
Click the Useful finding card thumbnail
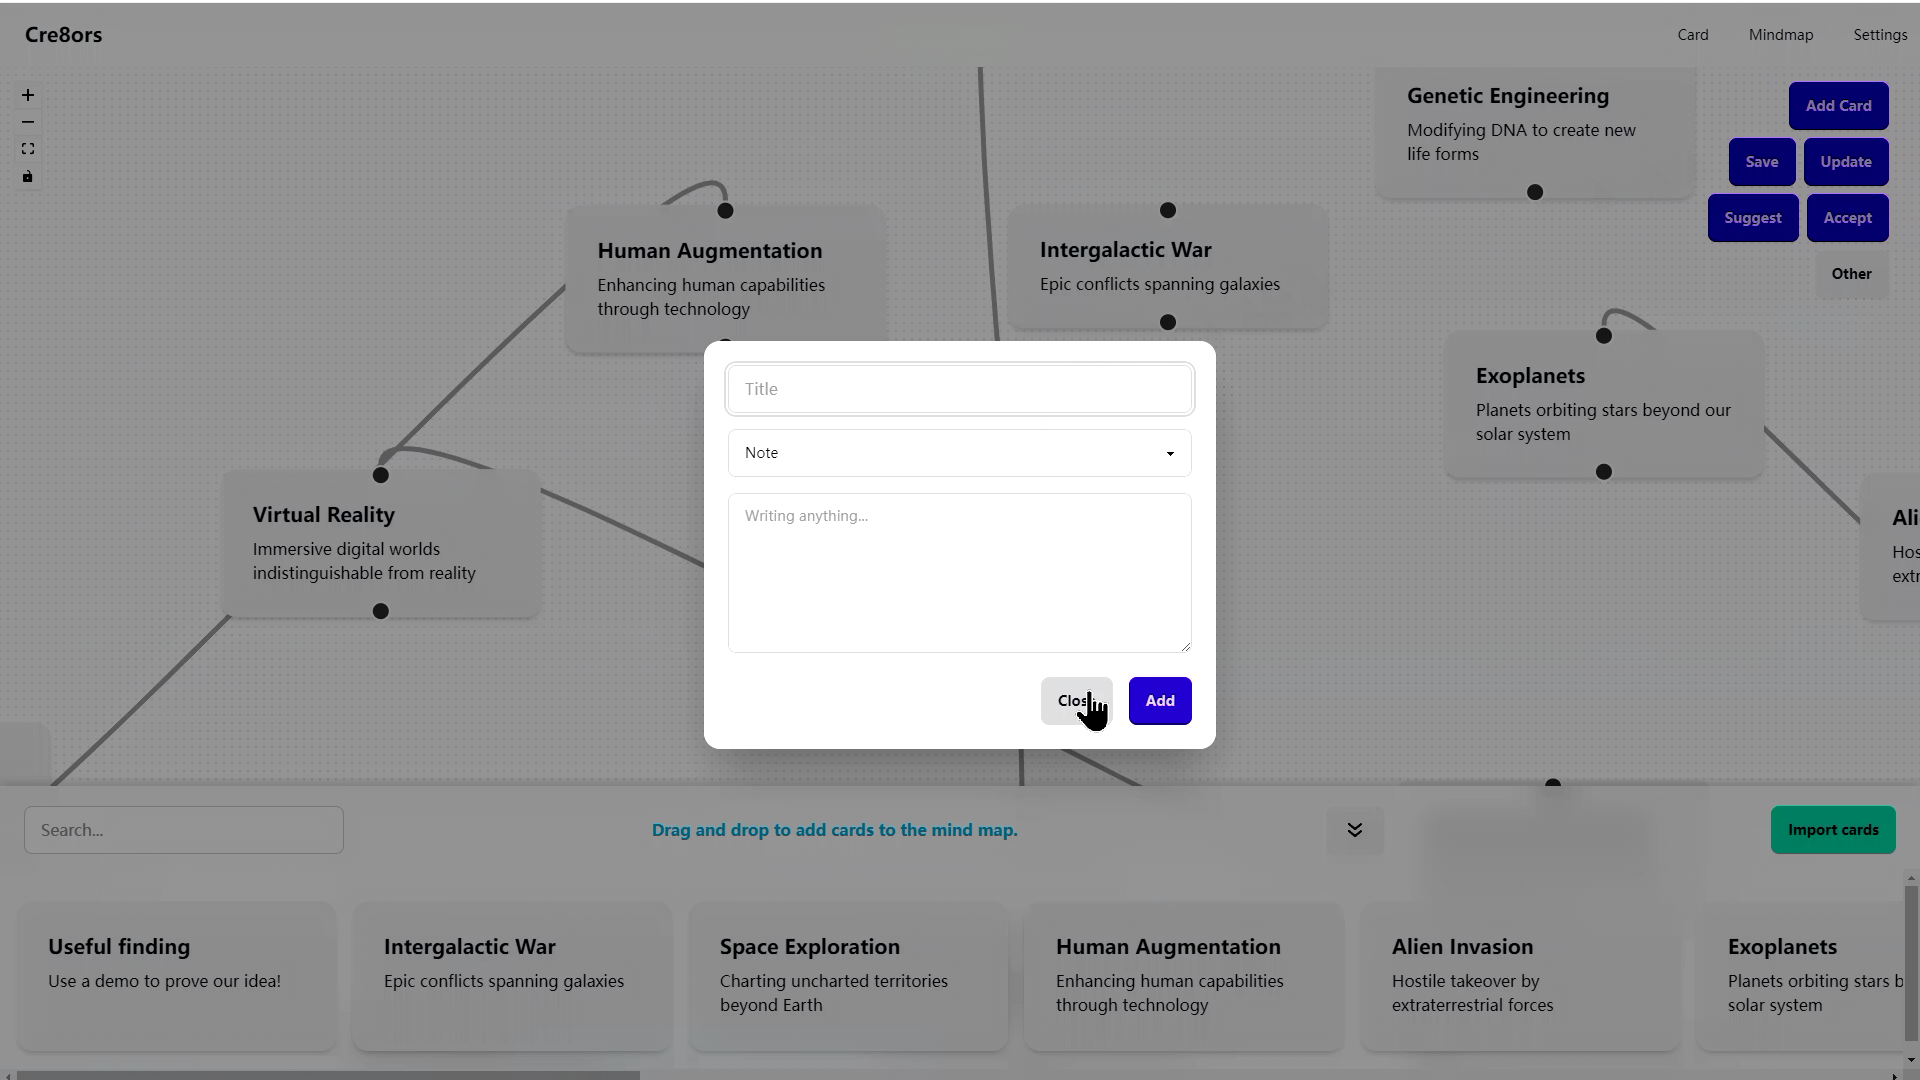tap(177, 976)
